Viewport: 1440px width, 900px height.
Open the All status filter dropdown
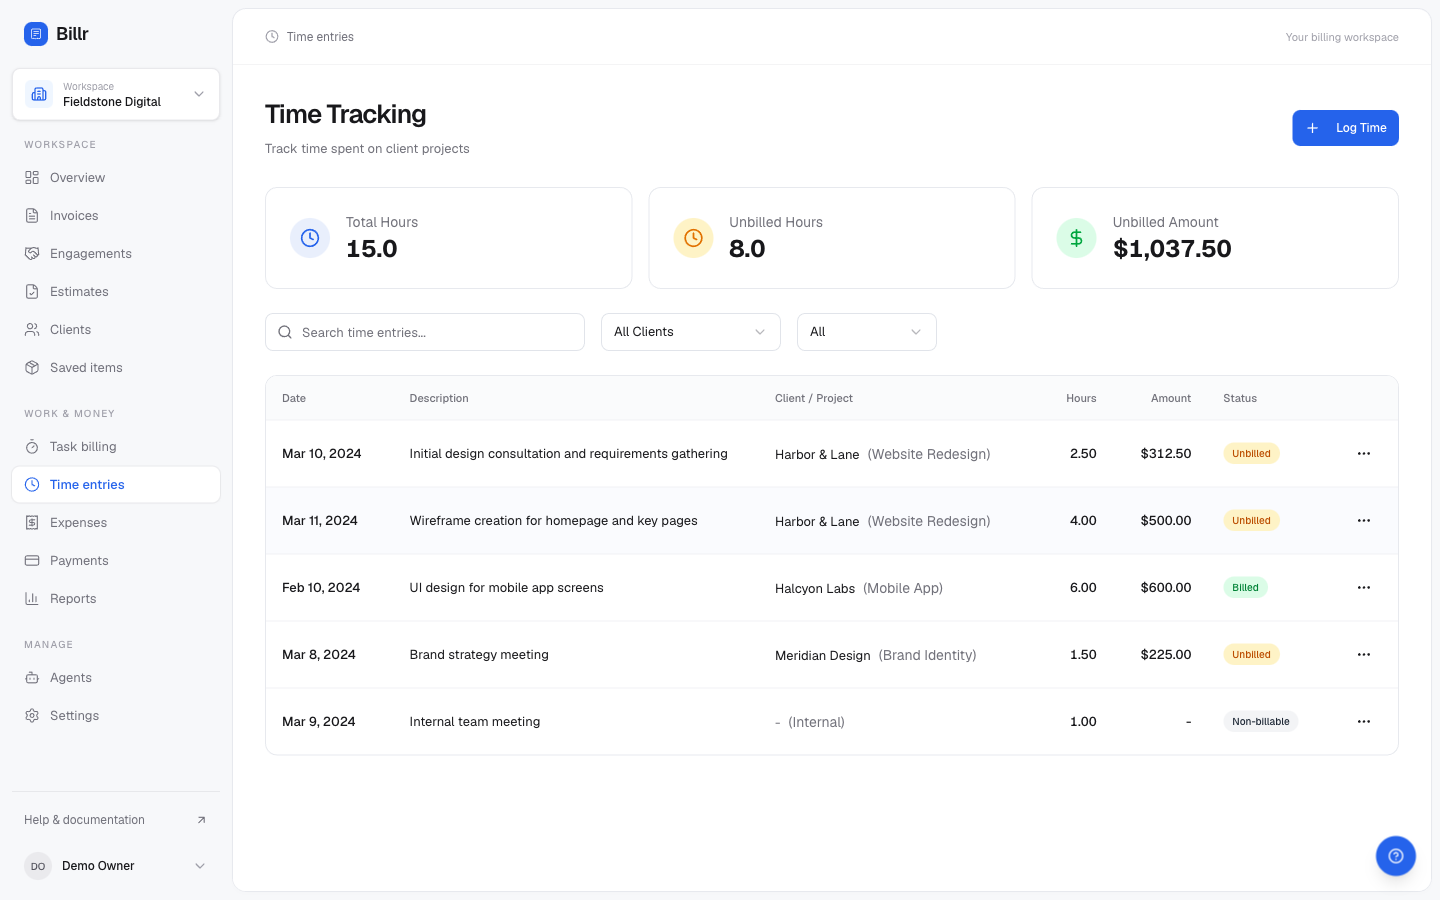click(867, 332)
